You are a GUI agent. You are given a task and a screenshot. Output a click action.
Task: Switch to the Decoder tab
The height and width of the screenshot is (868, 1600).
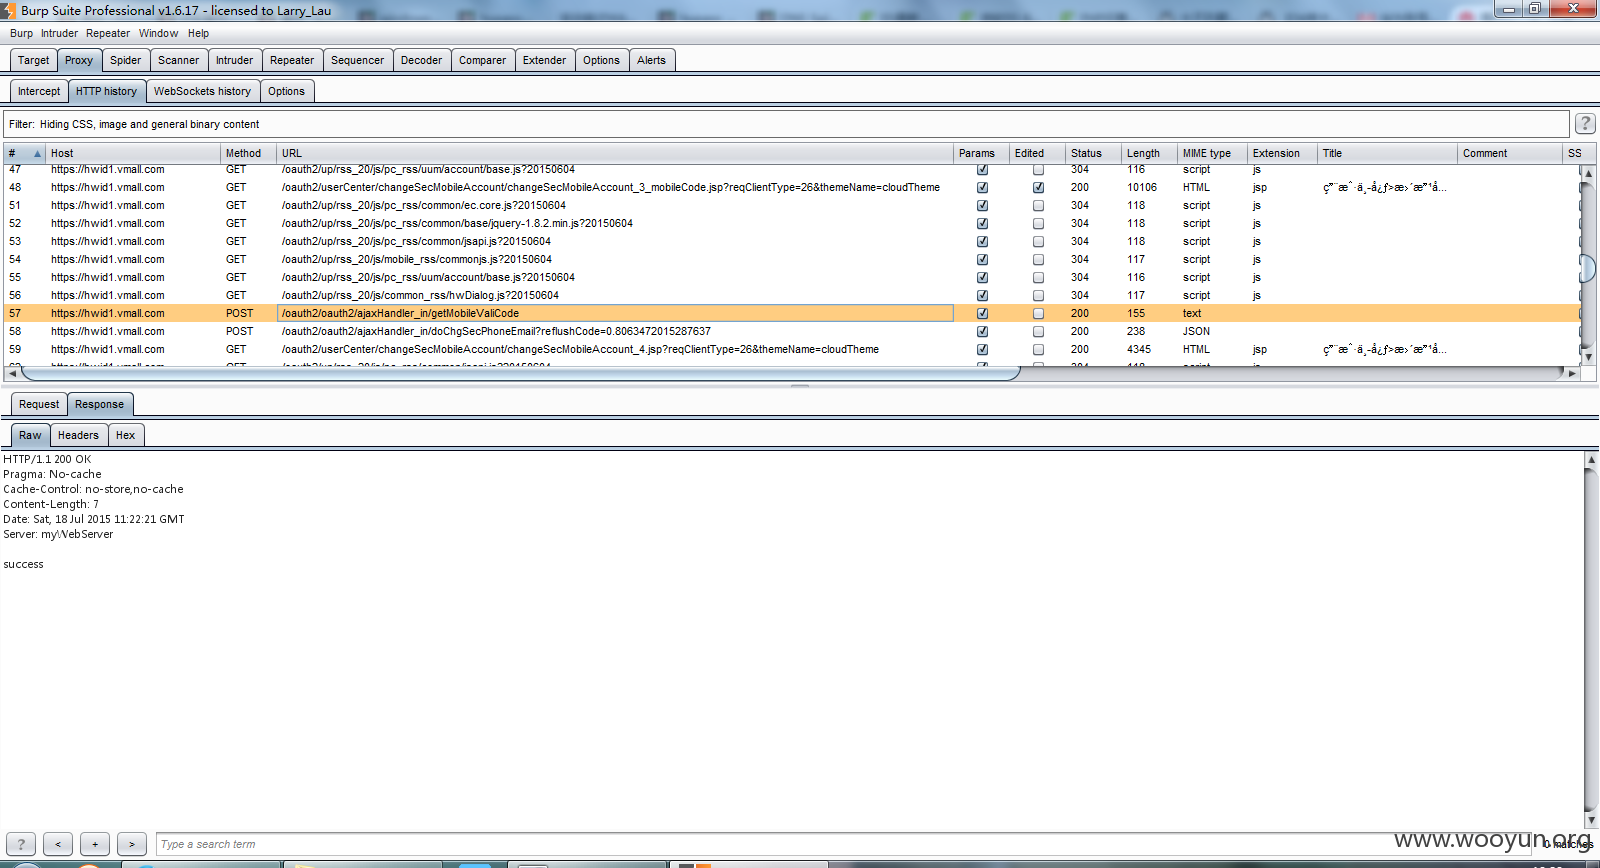pos(421,60)
